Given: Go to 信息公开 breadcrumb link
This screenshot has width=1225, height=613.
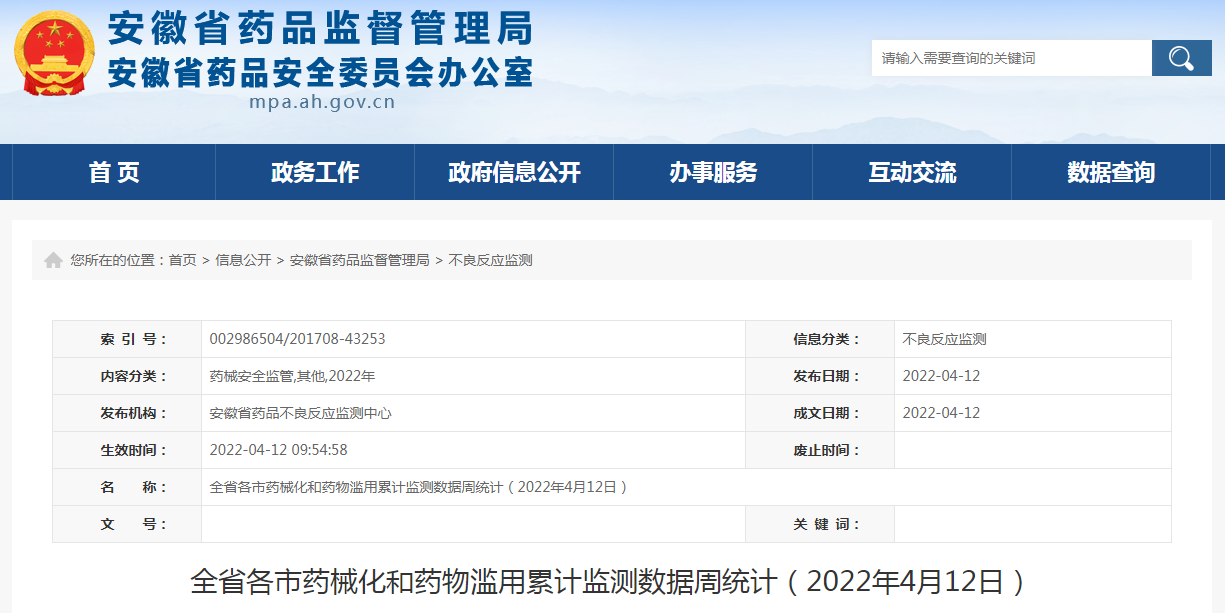Looking at the screenshot, I should (243, 260).
